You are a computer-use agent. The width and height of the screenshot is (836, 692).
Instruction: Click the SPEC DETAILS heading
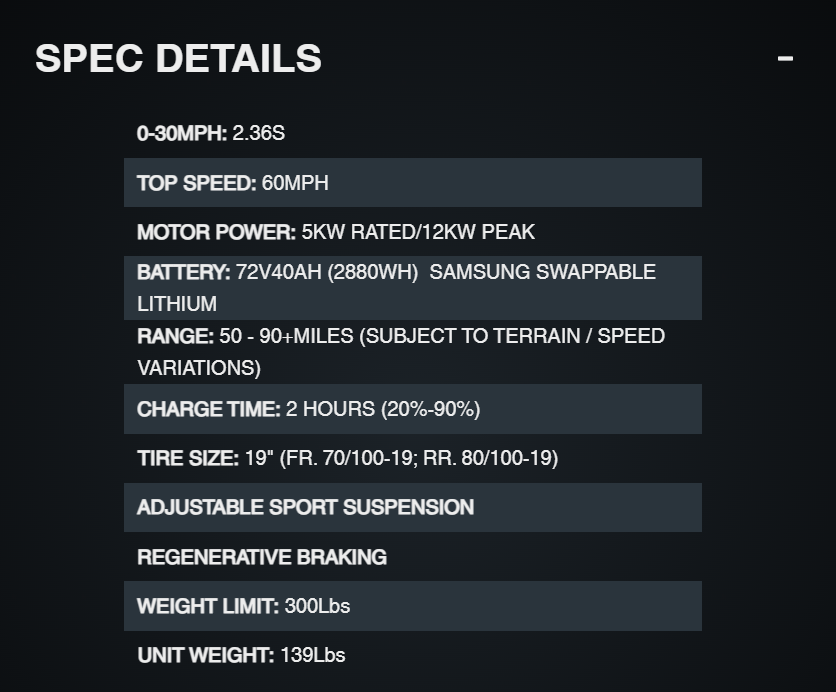pyautogui.click(x=178, y=59)
